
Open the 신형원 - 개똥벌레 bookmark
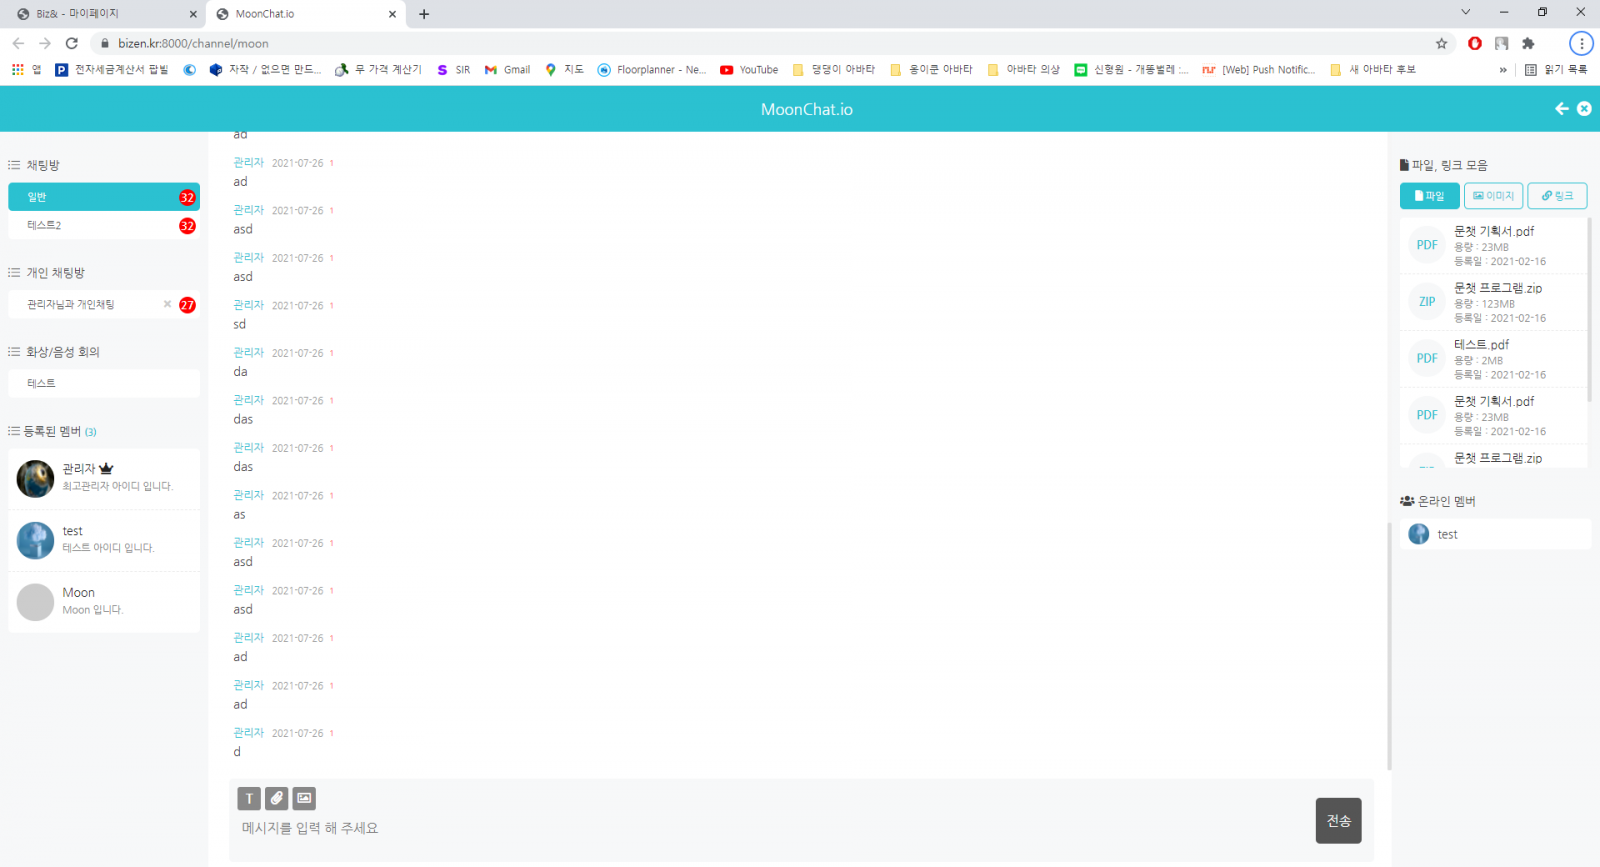tap(1131, 70)
